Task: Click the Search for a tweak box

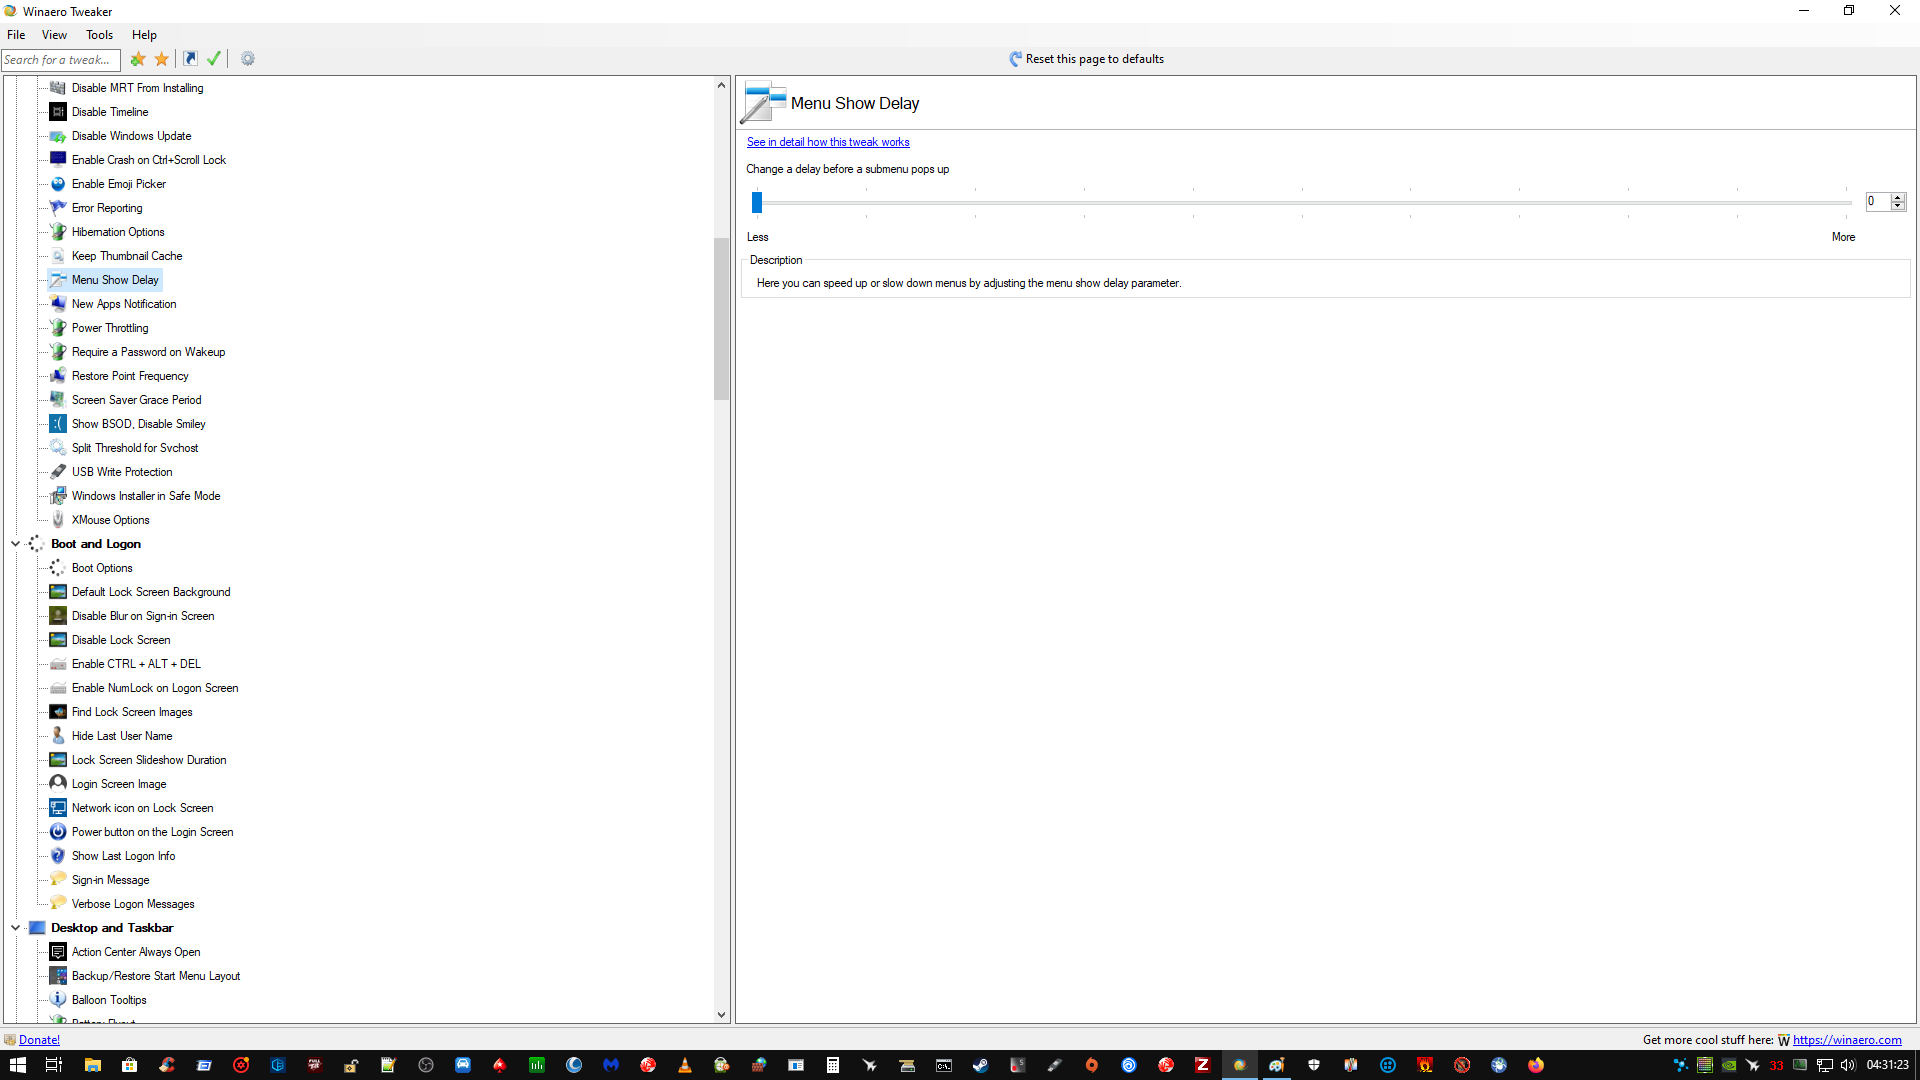Action: 60,60
